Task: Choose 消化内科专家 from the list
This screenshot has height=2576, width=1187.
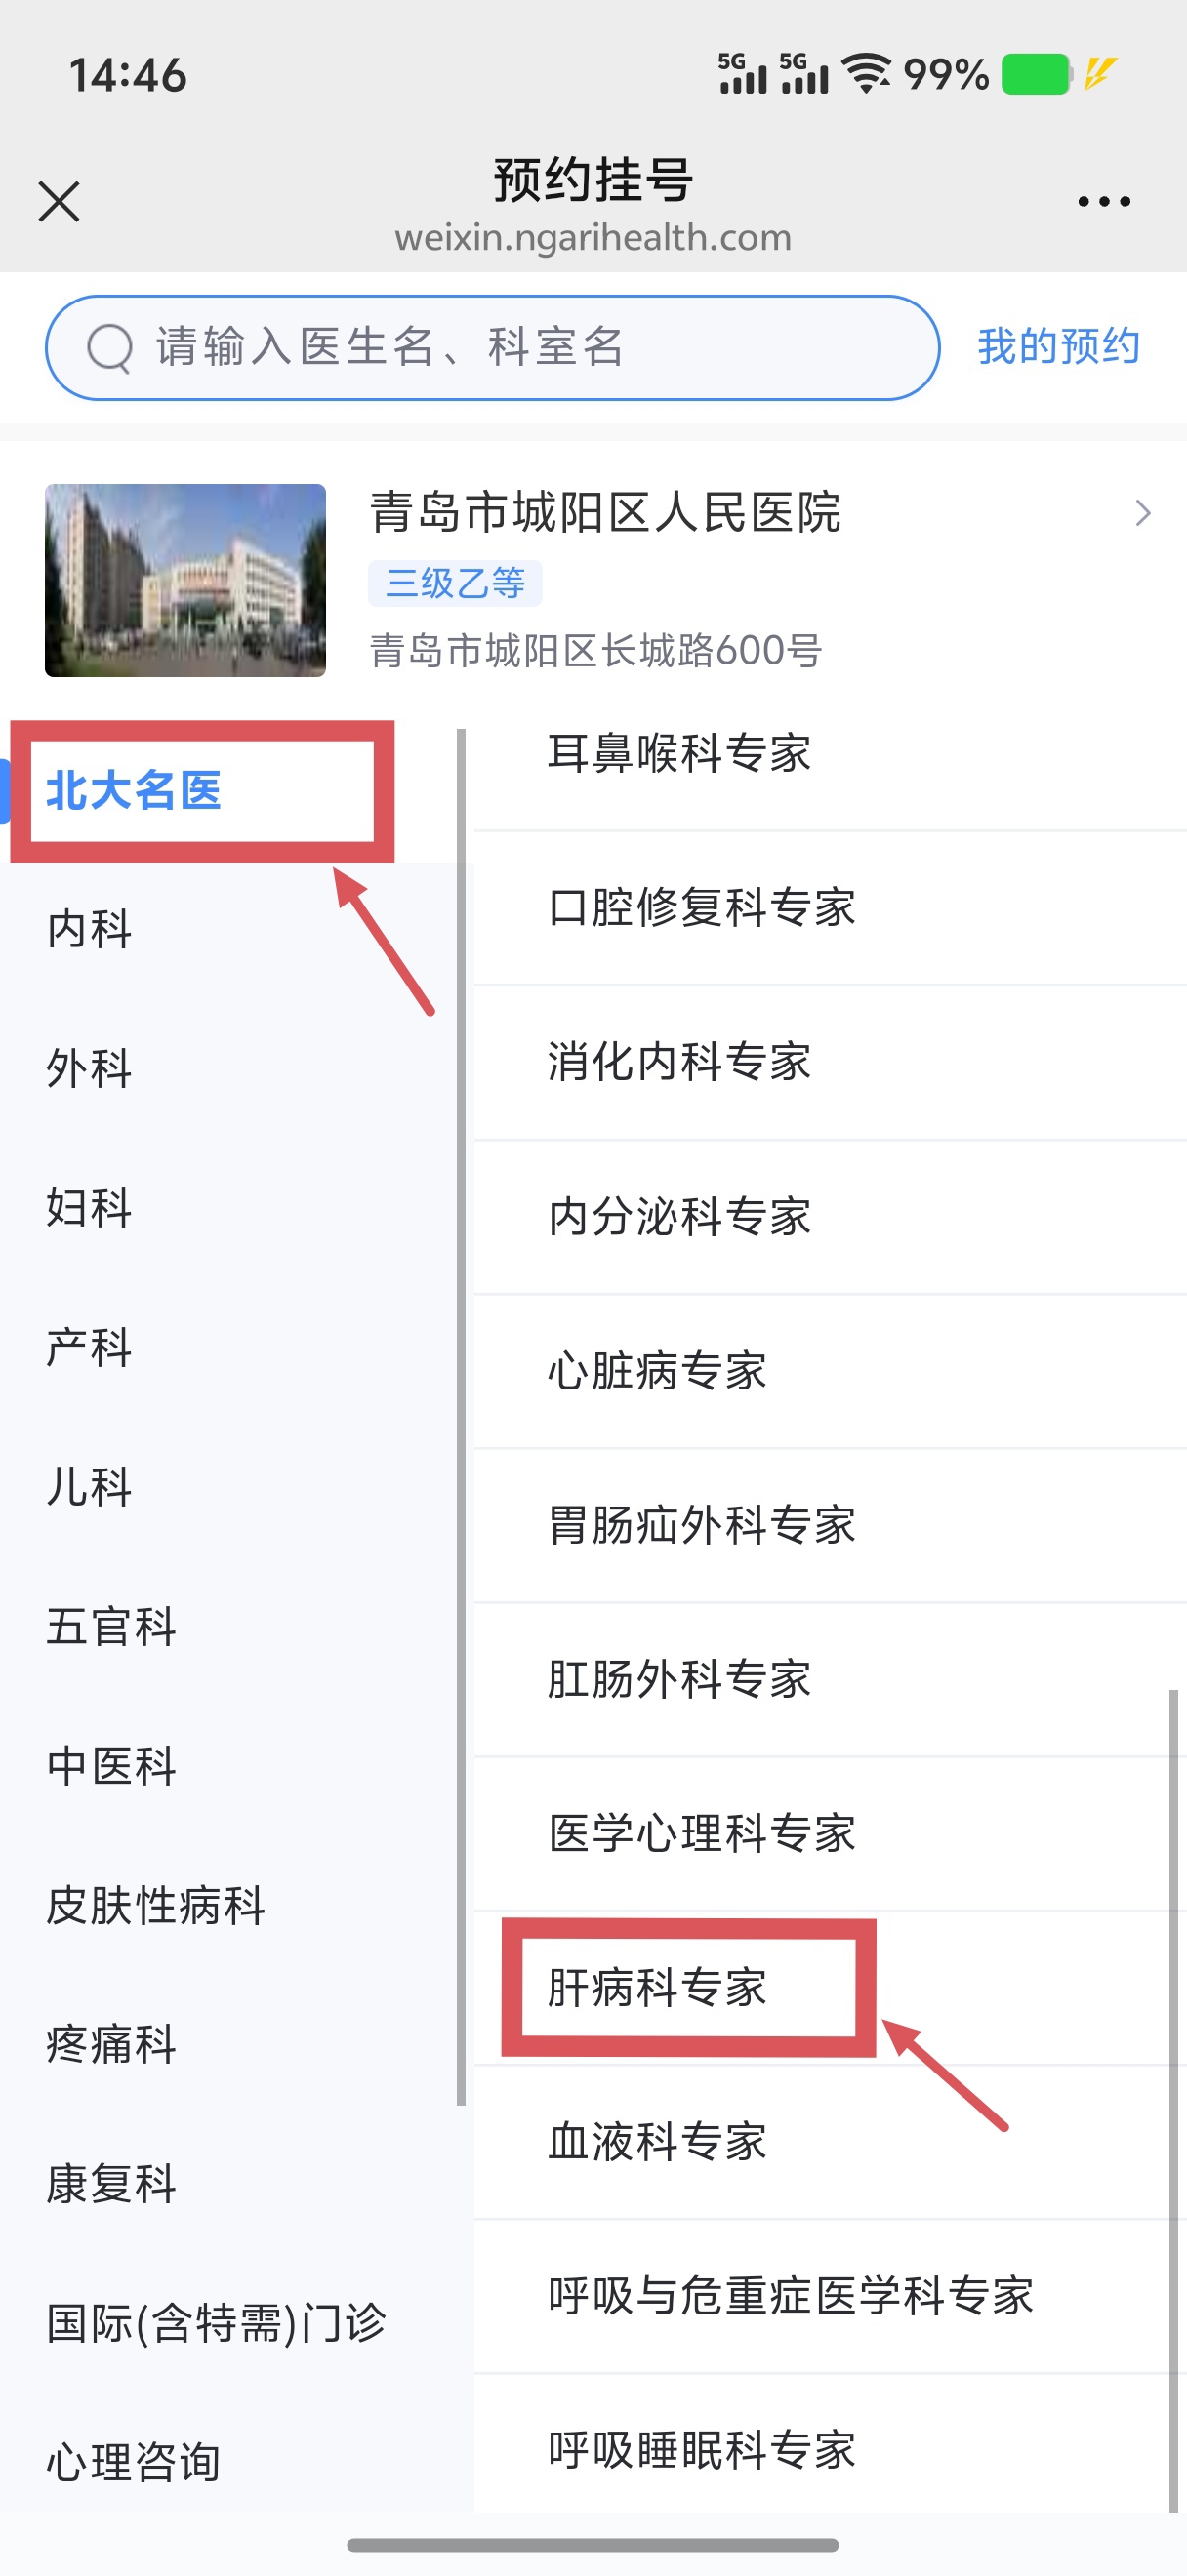Action: click(x=679, y=1062)
